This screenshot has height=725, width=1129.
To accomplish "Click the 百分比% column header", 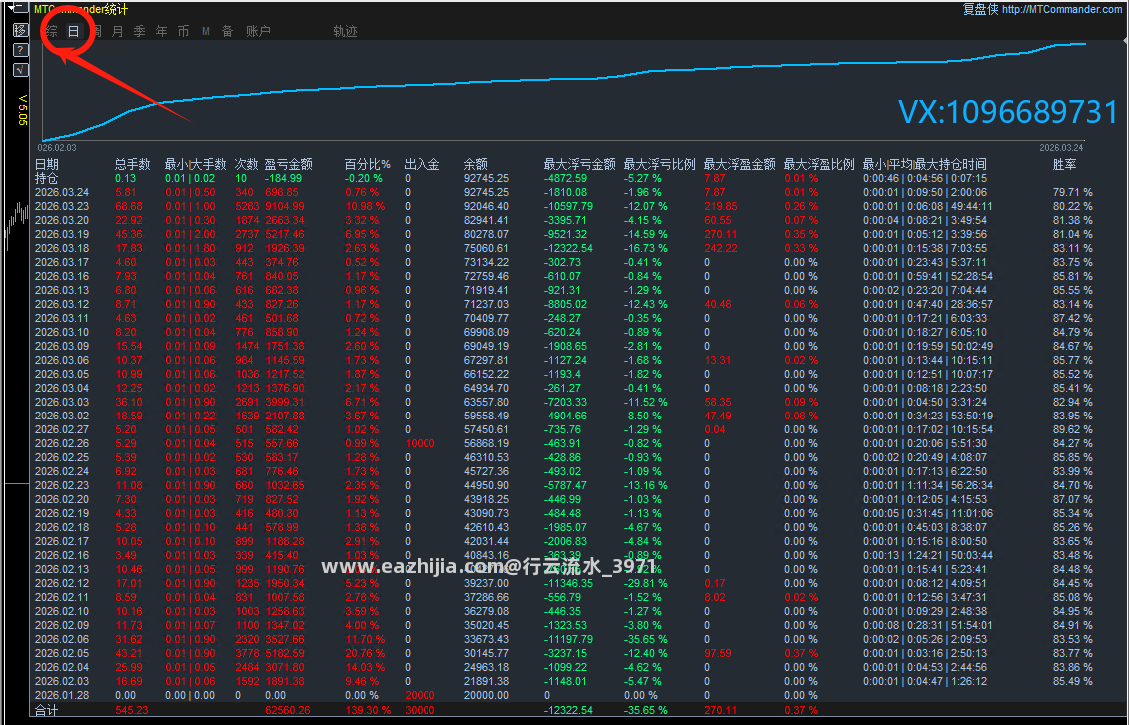I will [x=368, y=164].
